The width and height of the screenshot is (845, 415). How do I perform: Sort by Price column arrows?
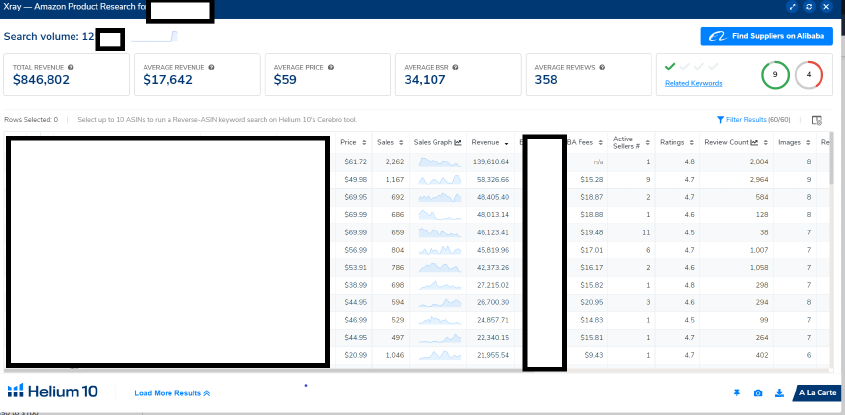(x=364, y=143)
